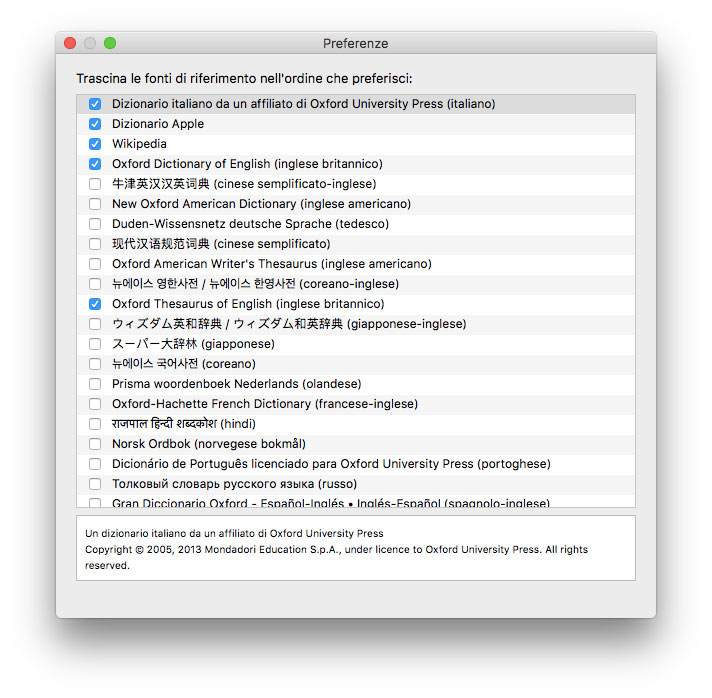Select Oxford Dictionary of English row text
712x698 pixels.
pyautogui.click(x=247, y=164)
